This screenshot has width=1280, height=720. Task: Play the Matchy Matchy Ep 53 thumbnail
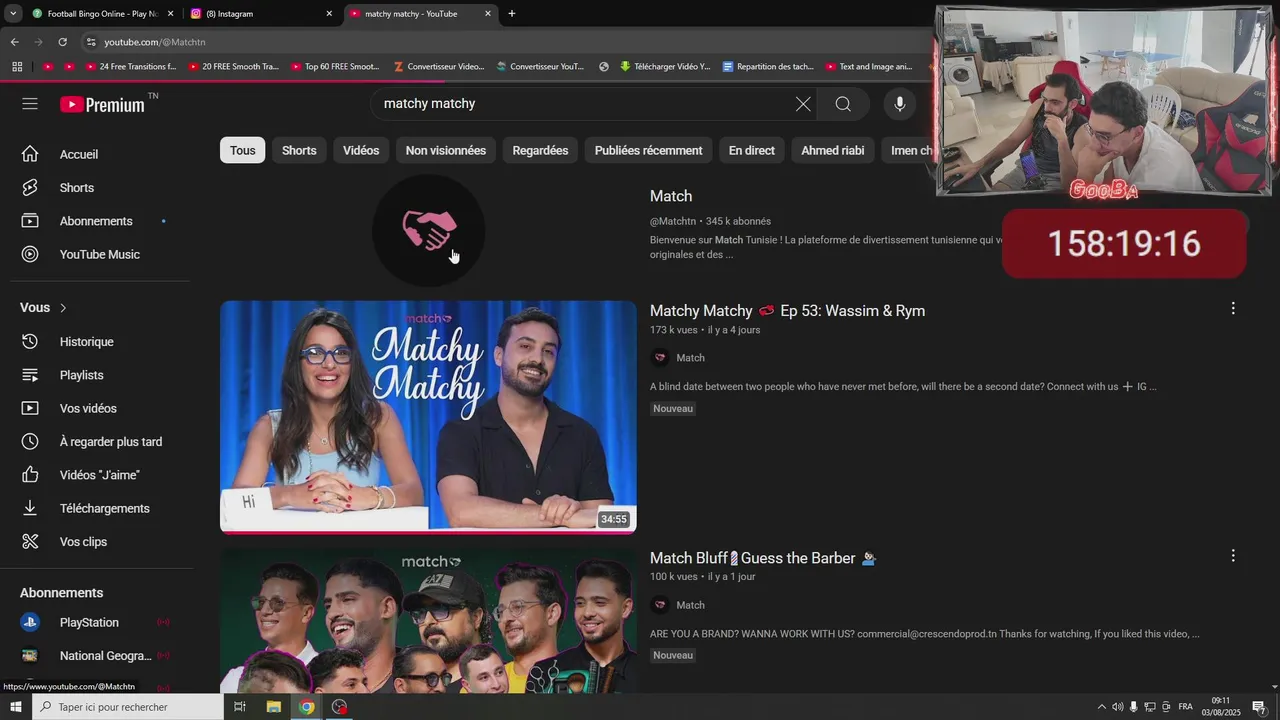[428, 417]
